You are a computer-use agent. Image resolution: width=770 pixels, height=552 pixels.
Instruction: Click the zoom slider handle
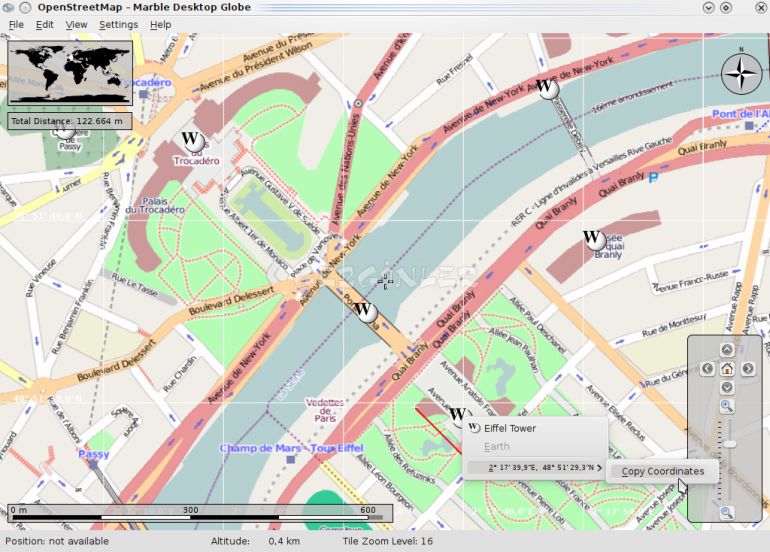pyautogui.click(x=730, y=444)
